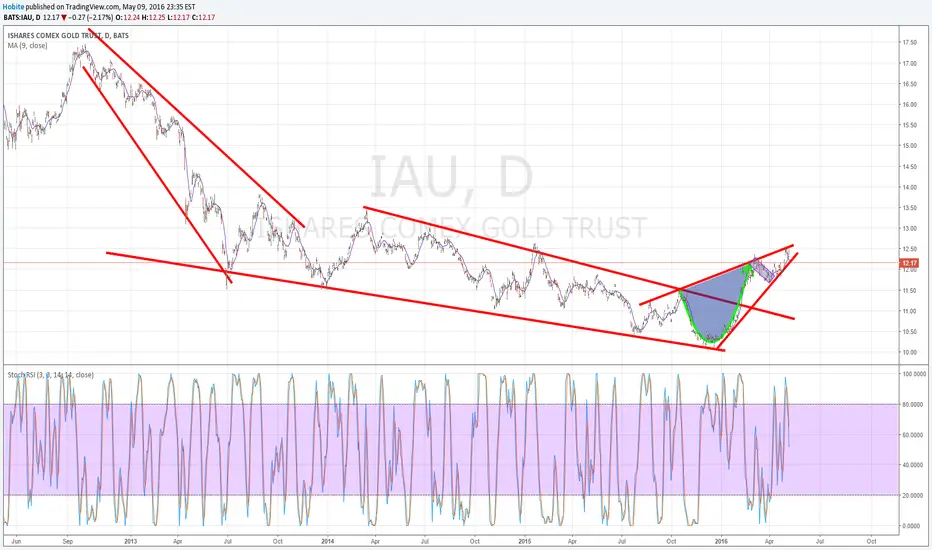Click the Sep label on time axis
Image resolution: width=932 pixels, height=550 pixels.
pos(68,542)
